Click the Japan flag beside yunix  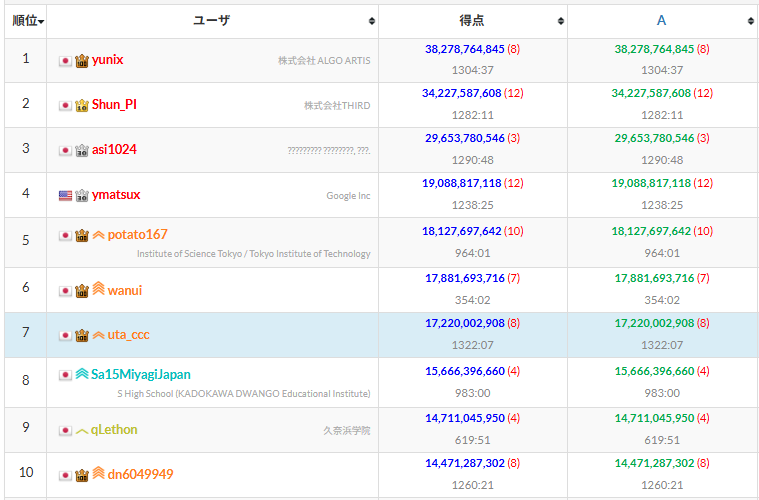65,60
